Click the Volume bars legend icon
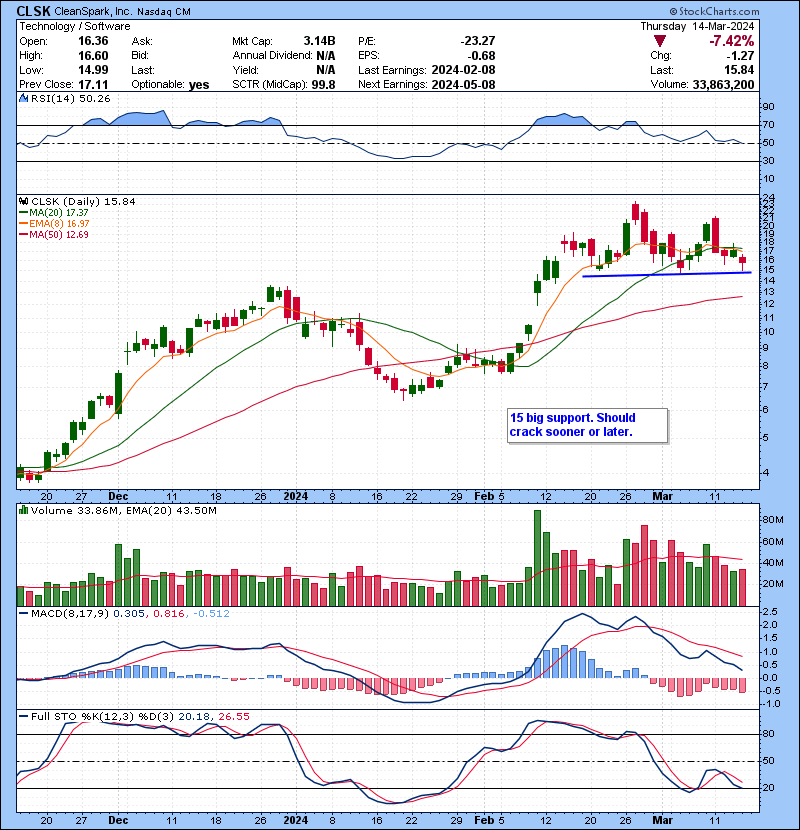Screen dimensions: 800x830 tap(23, 510)
